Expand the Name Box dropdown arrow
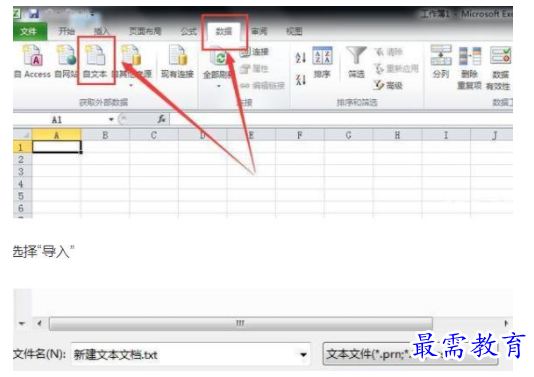This screenshot has height=377, width=534. click(111, 120)
